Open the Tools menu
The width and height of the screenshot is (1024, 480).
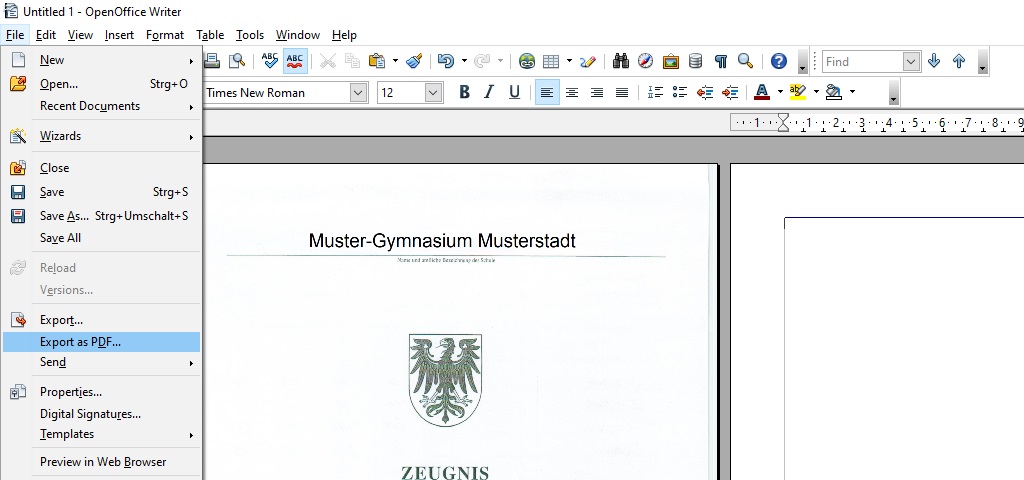[x=249, y=35]
